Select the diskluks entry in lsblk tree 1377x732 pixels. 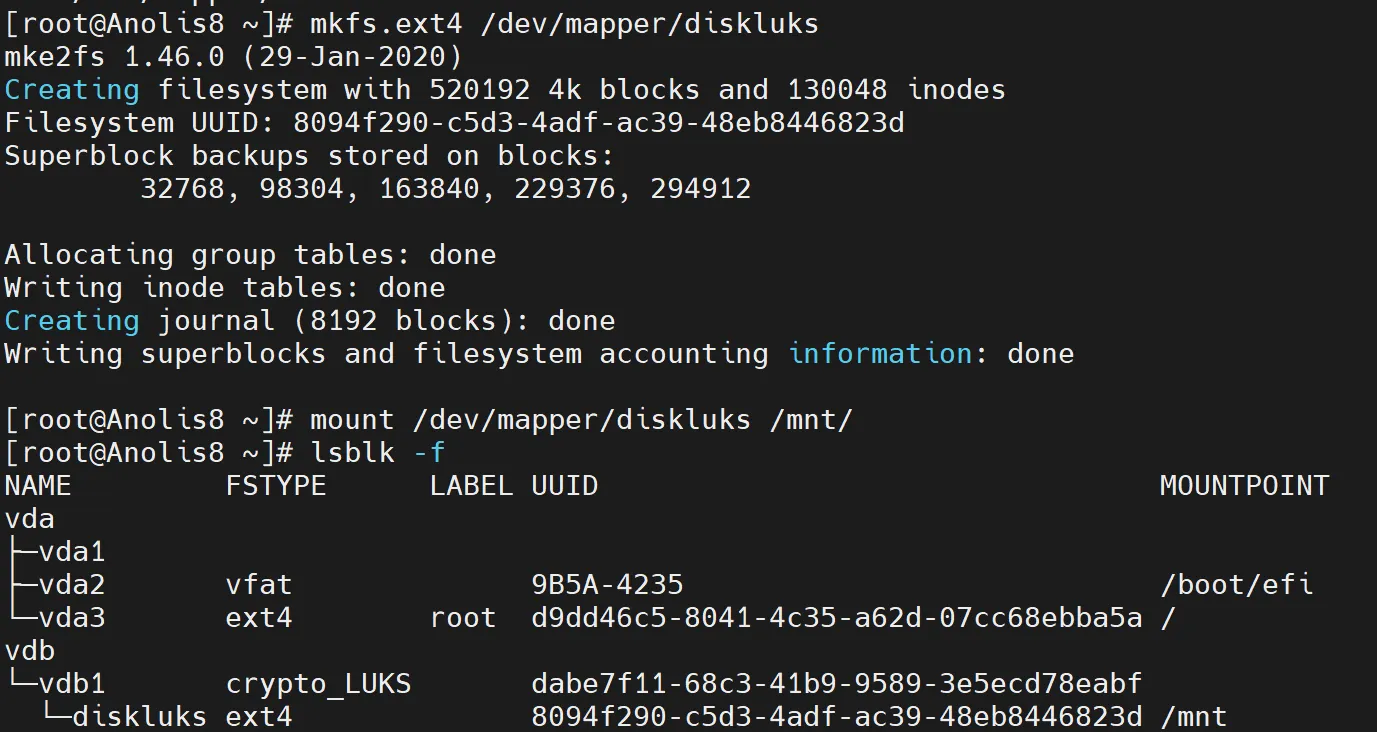[140, 717]
